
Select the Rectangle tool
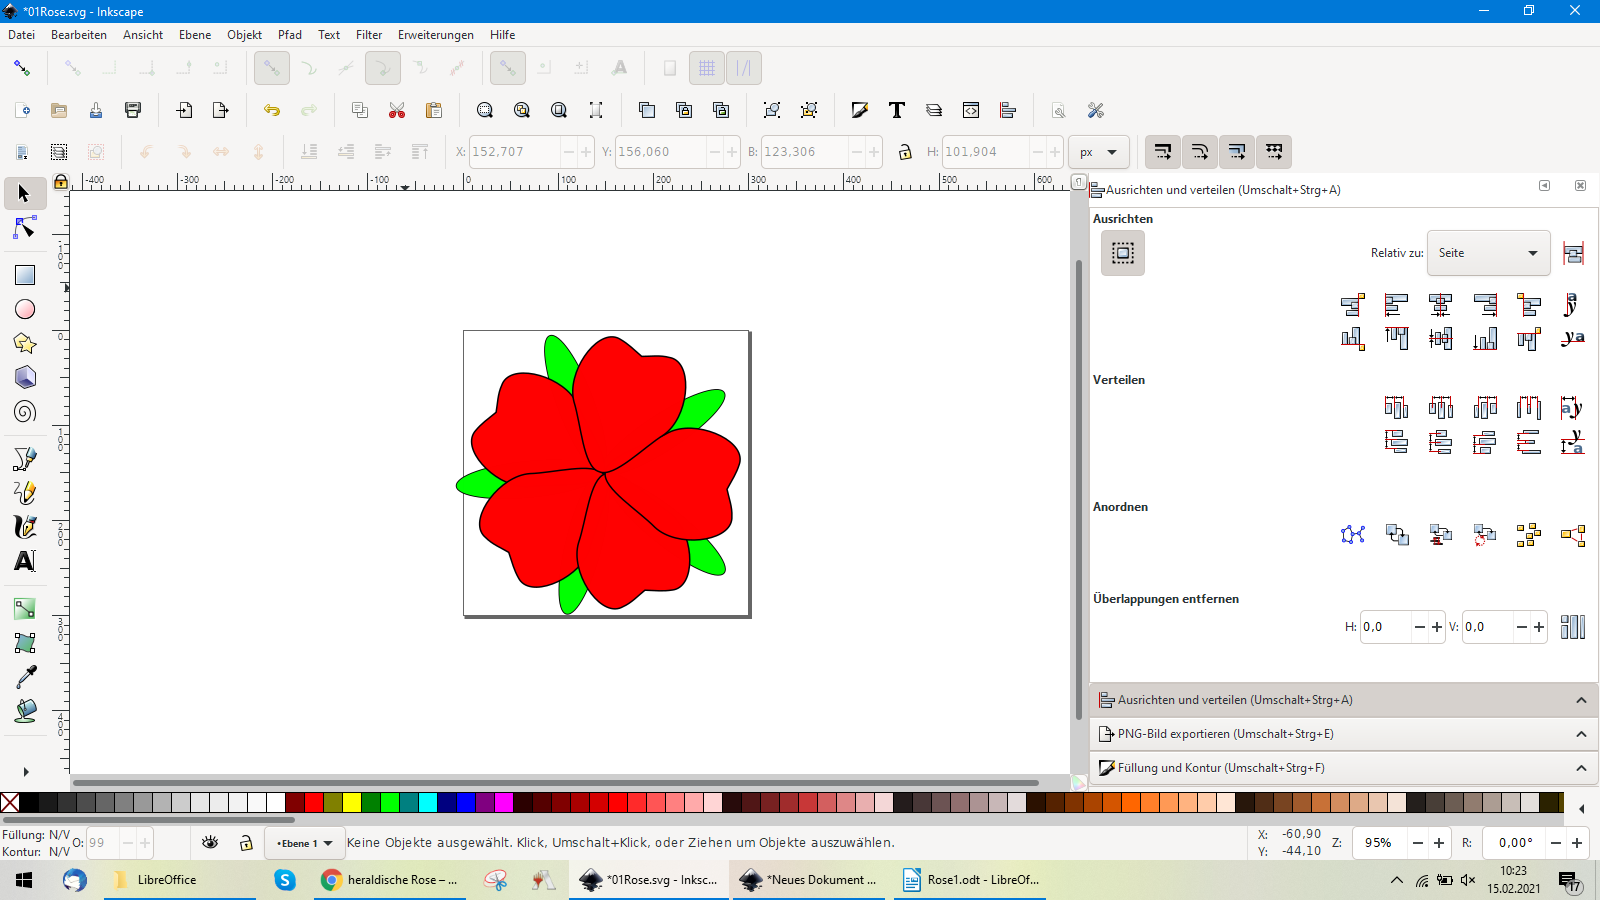(25, 275)
